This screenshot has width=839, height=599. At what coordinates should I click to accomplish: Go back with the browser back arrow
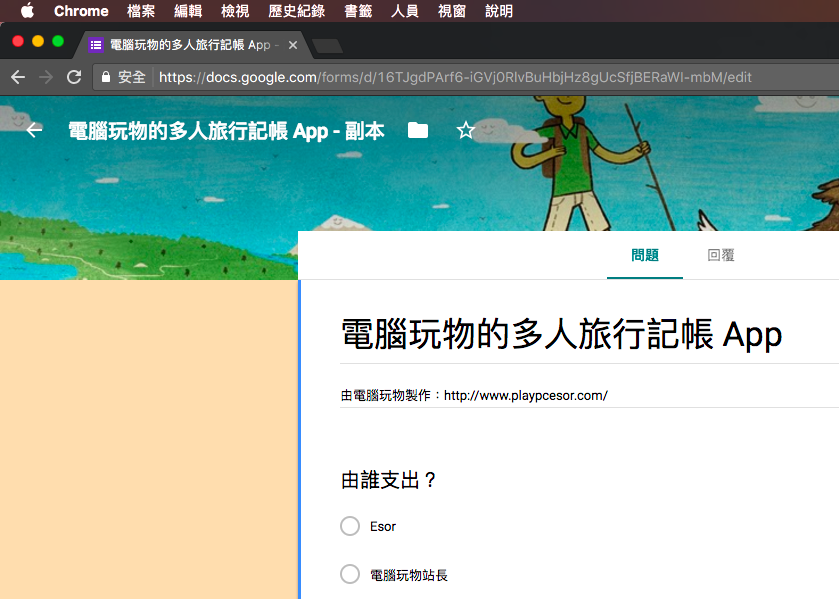(18, 77)
